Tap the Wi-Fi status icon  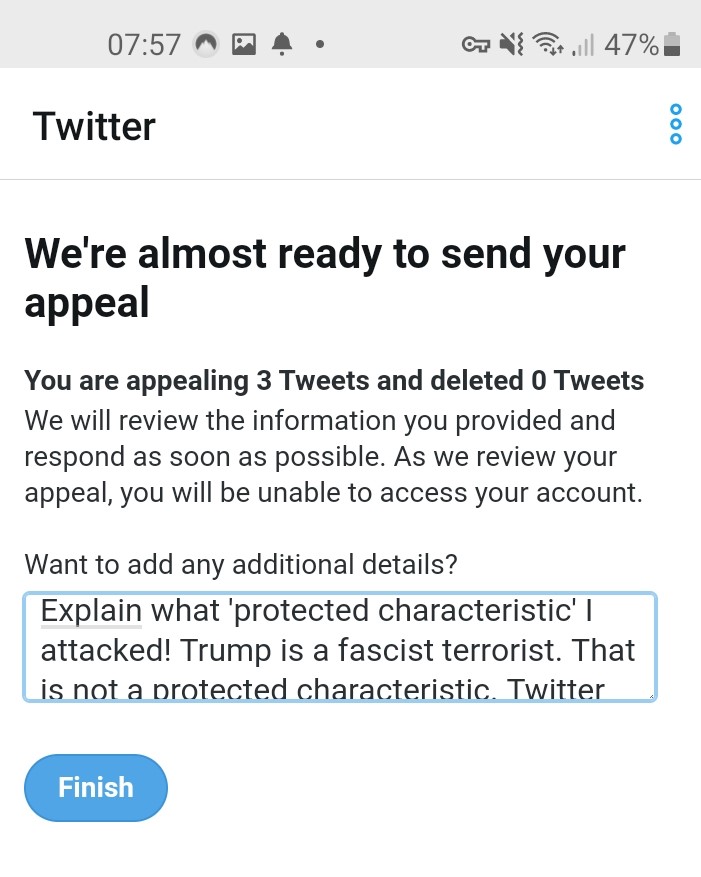548,45
